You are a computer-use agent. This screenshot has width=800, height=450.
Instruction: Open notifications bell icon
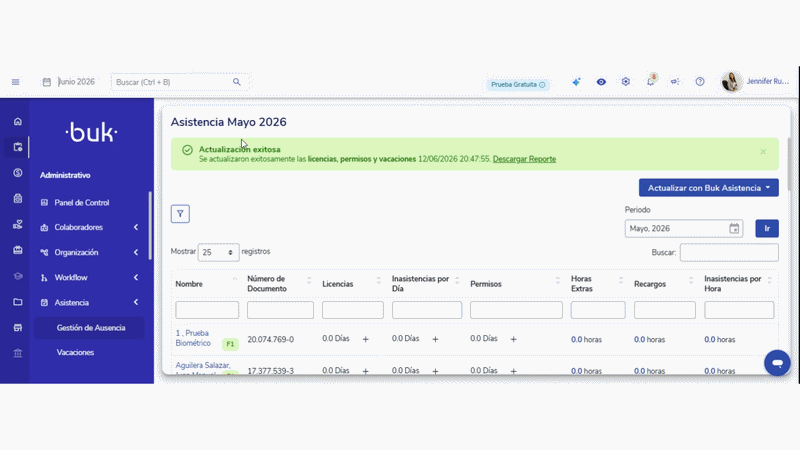[651, 81]
